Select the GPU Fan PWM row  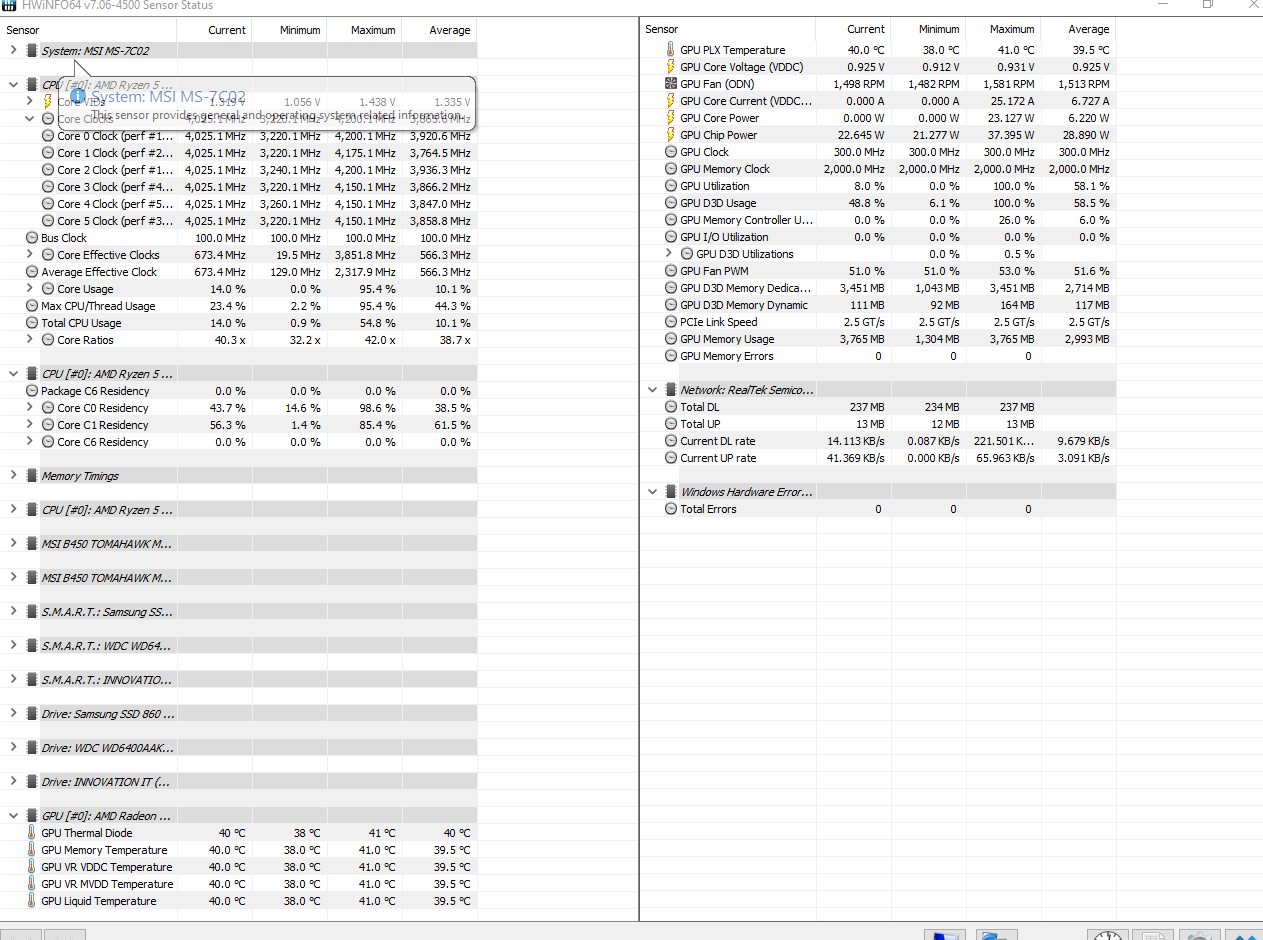(x=878, y=271)
